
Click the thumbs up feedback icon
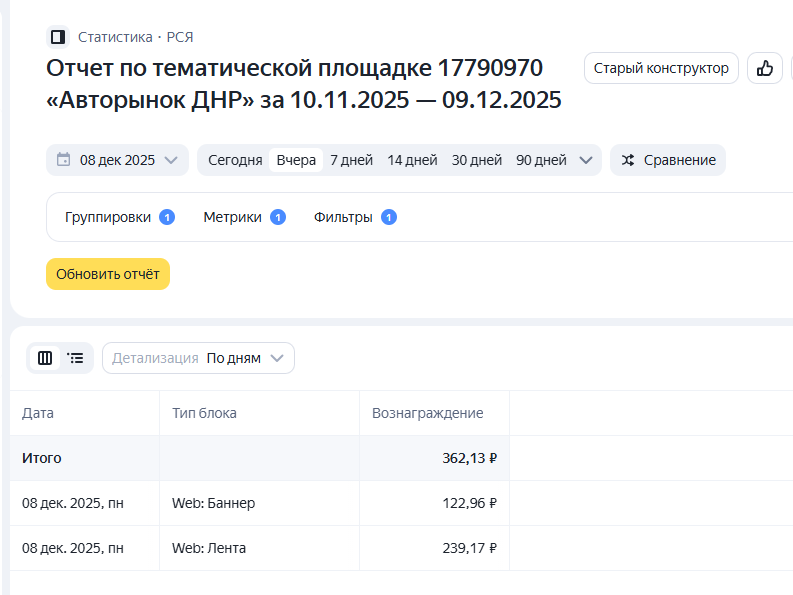(765, 68)
